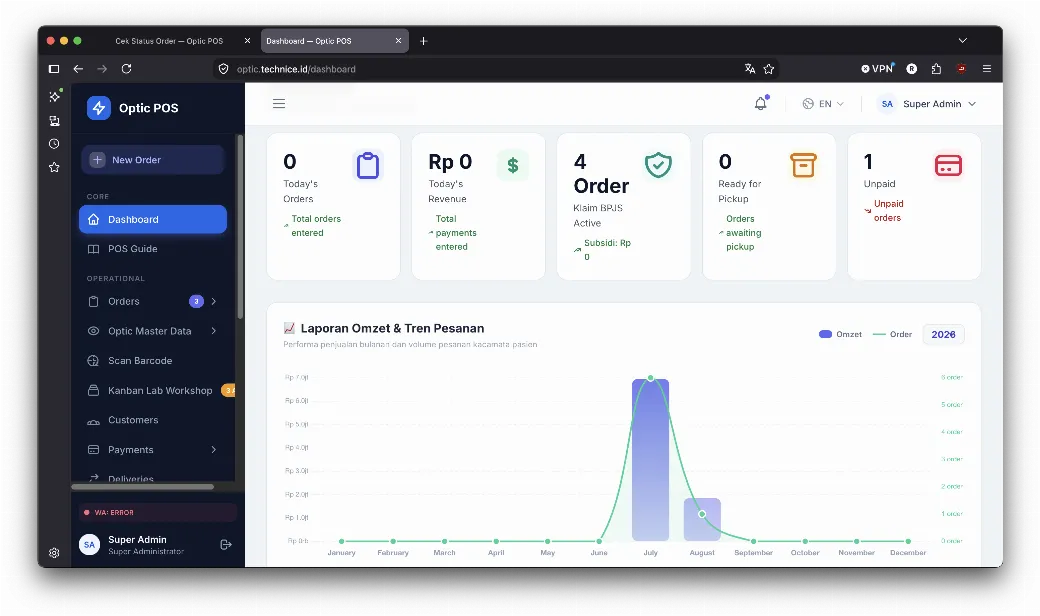The height and width of the screenshot is (616, 1040).
Task: Click the sidebar vertical scrollbar
Action: pos(239,227)
